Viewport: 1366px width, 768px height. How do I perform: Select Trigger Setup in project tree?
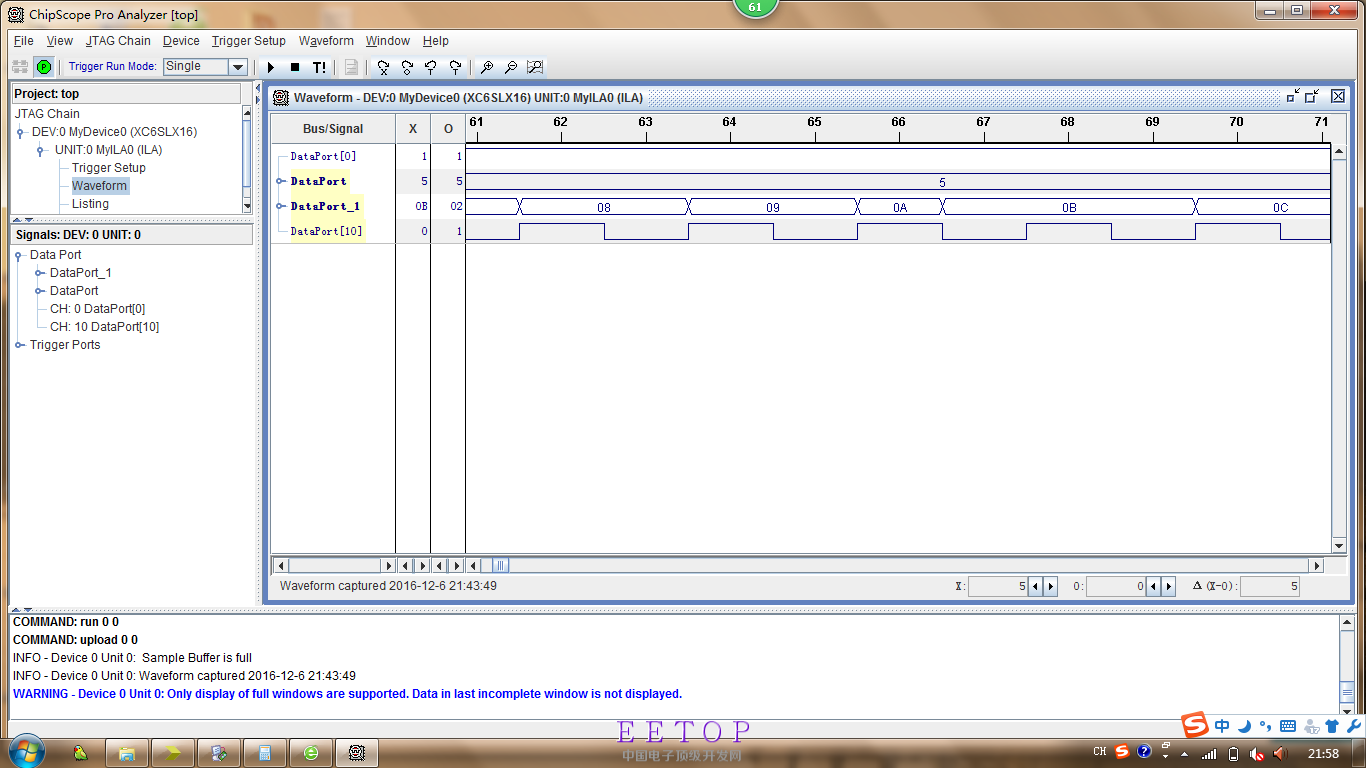[x=109, y=168]
